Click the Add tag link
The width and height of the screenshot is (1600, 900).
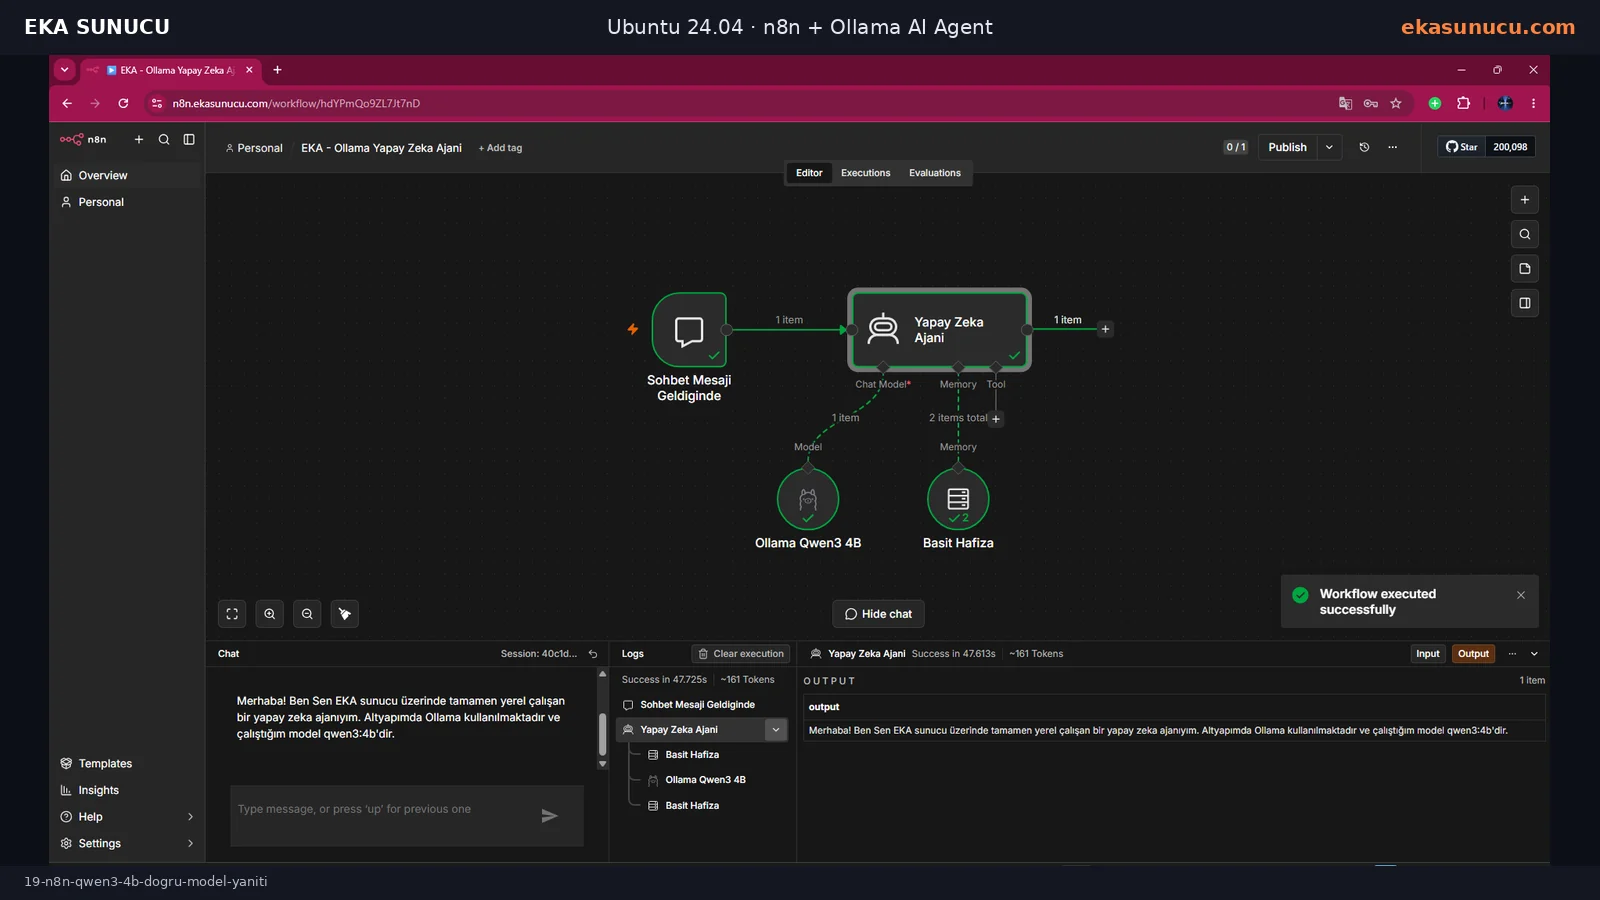click(x=500, y=148)
